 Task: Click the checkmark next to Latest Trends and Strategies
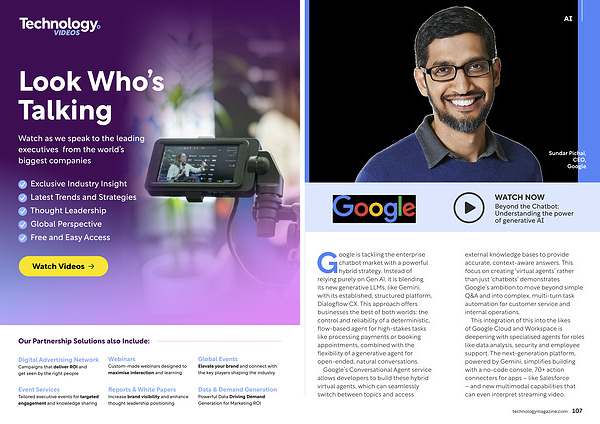pyautogui.click(x=23, y=198)
